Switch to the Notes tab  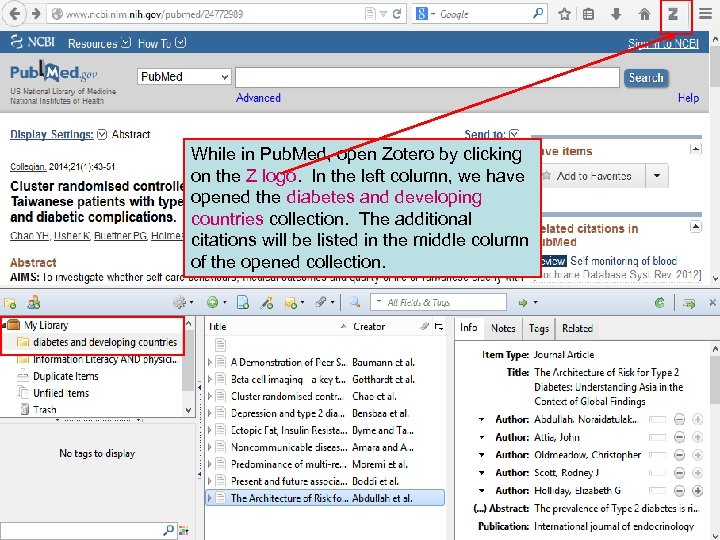[x=503, y=328]
